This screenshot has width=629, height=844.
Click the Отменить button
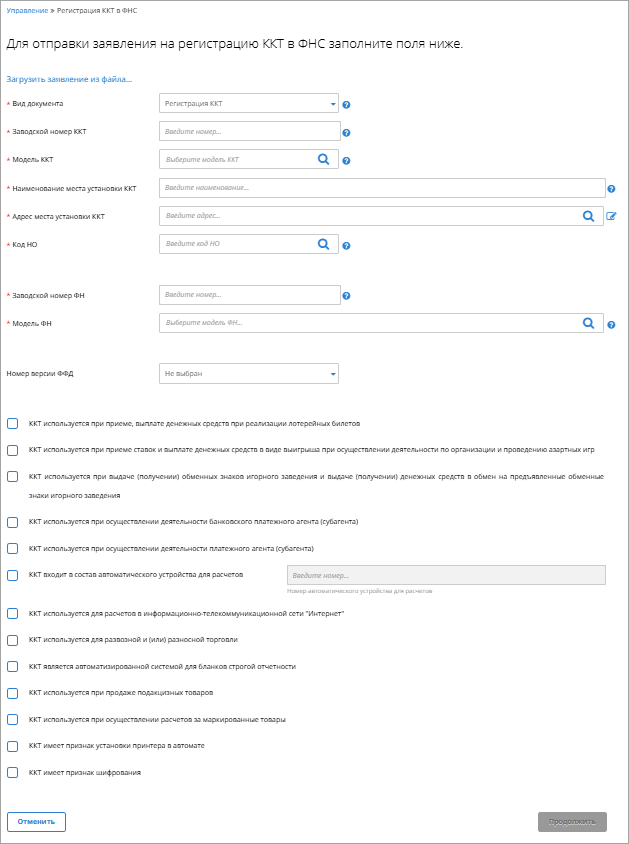(x=37, y=822)
